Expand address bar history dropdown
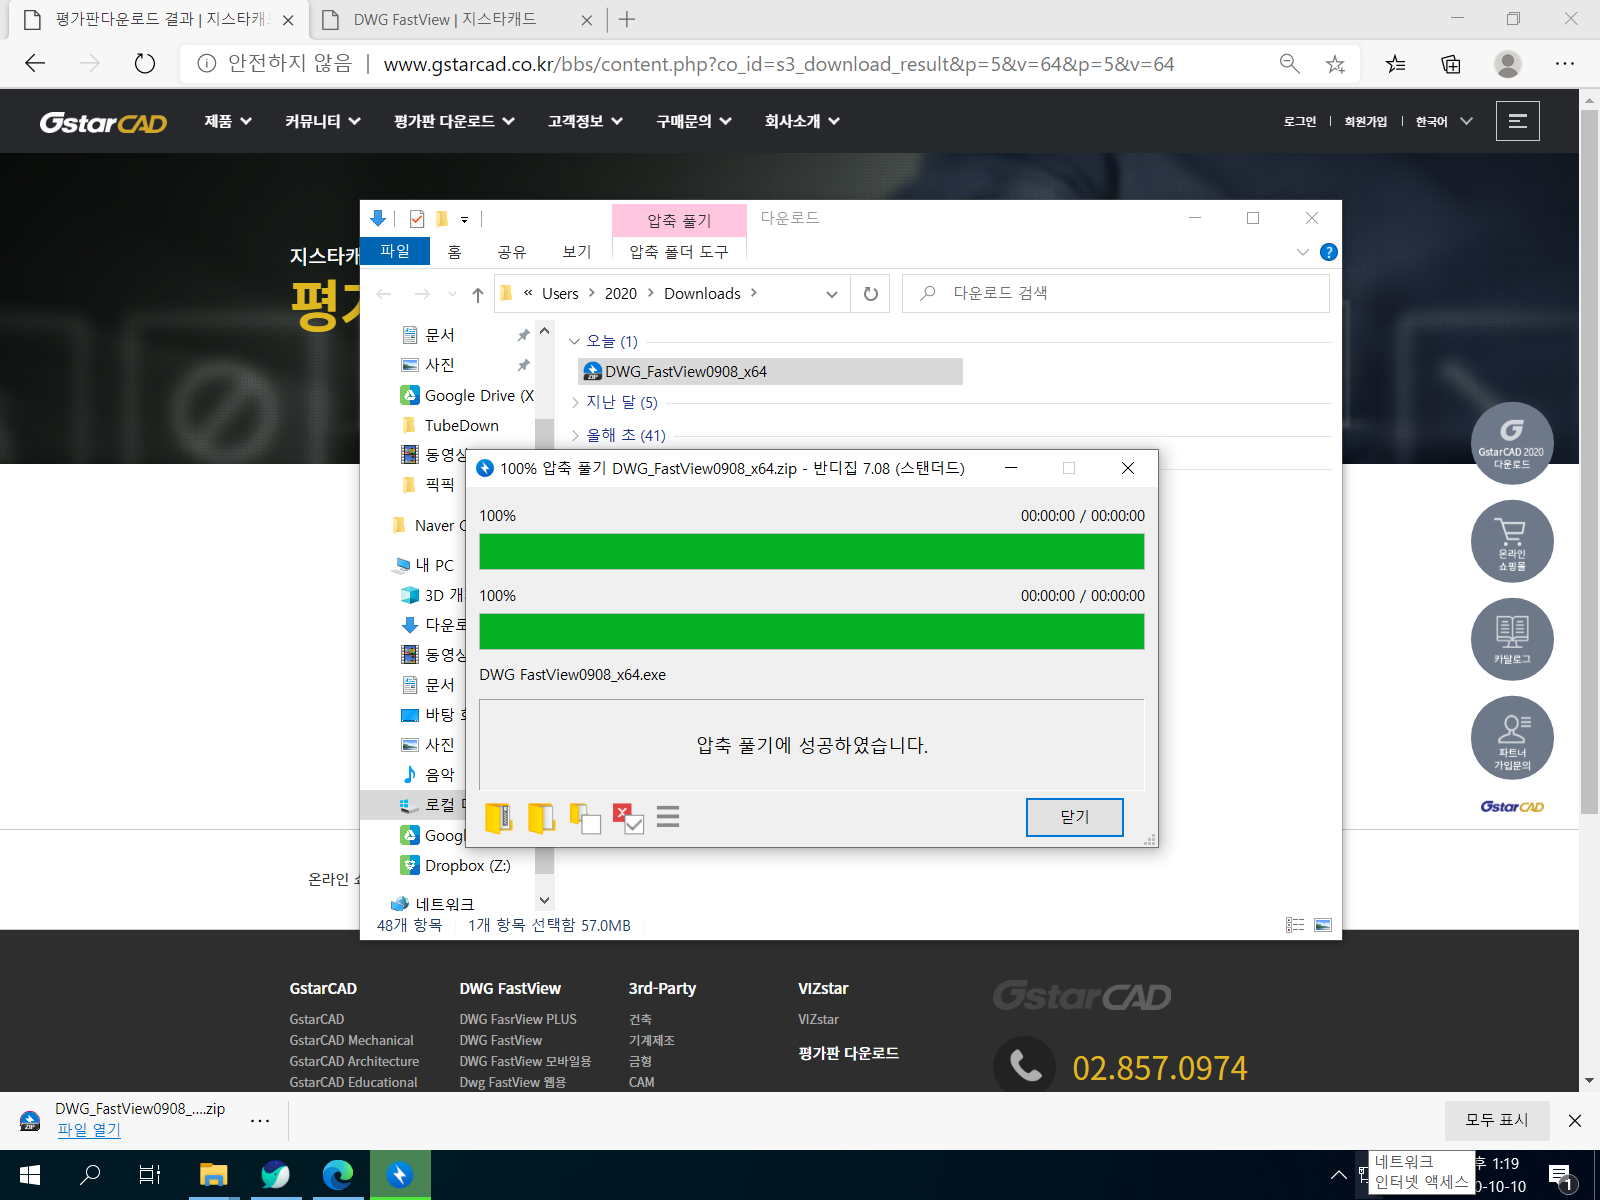 [832, 294]
